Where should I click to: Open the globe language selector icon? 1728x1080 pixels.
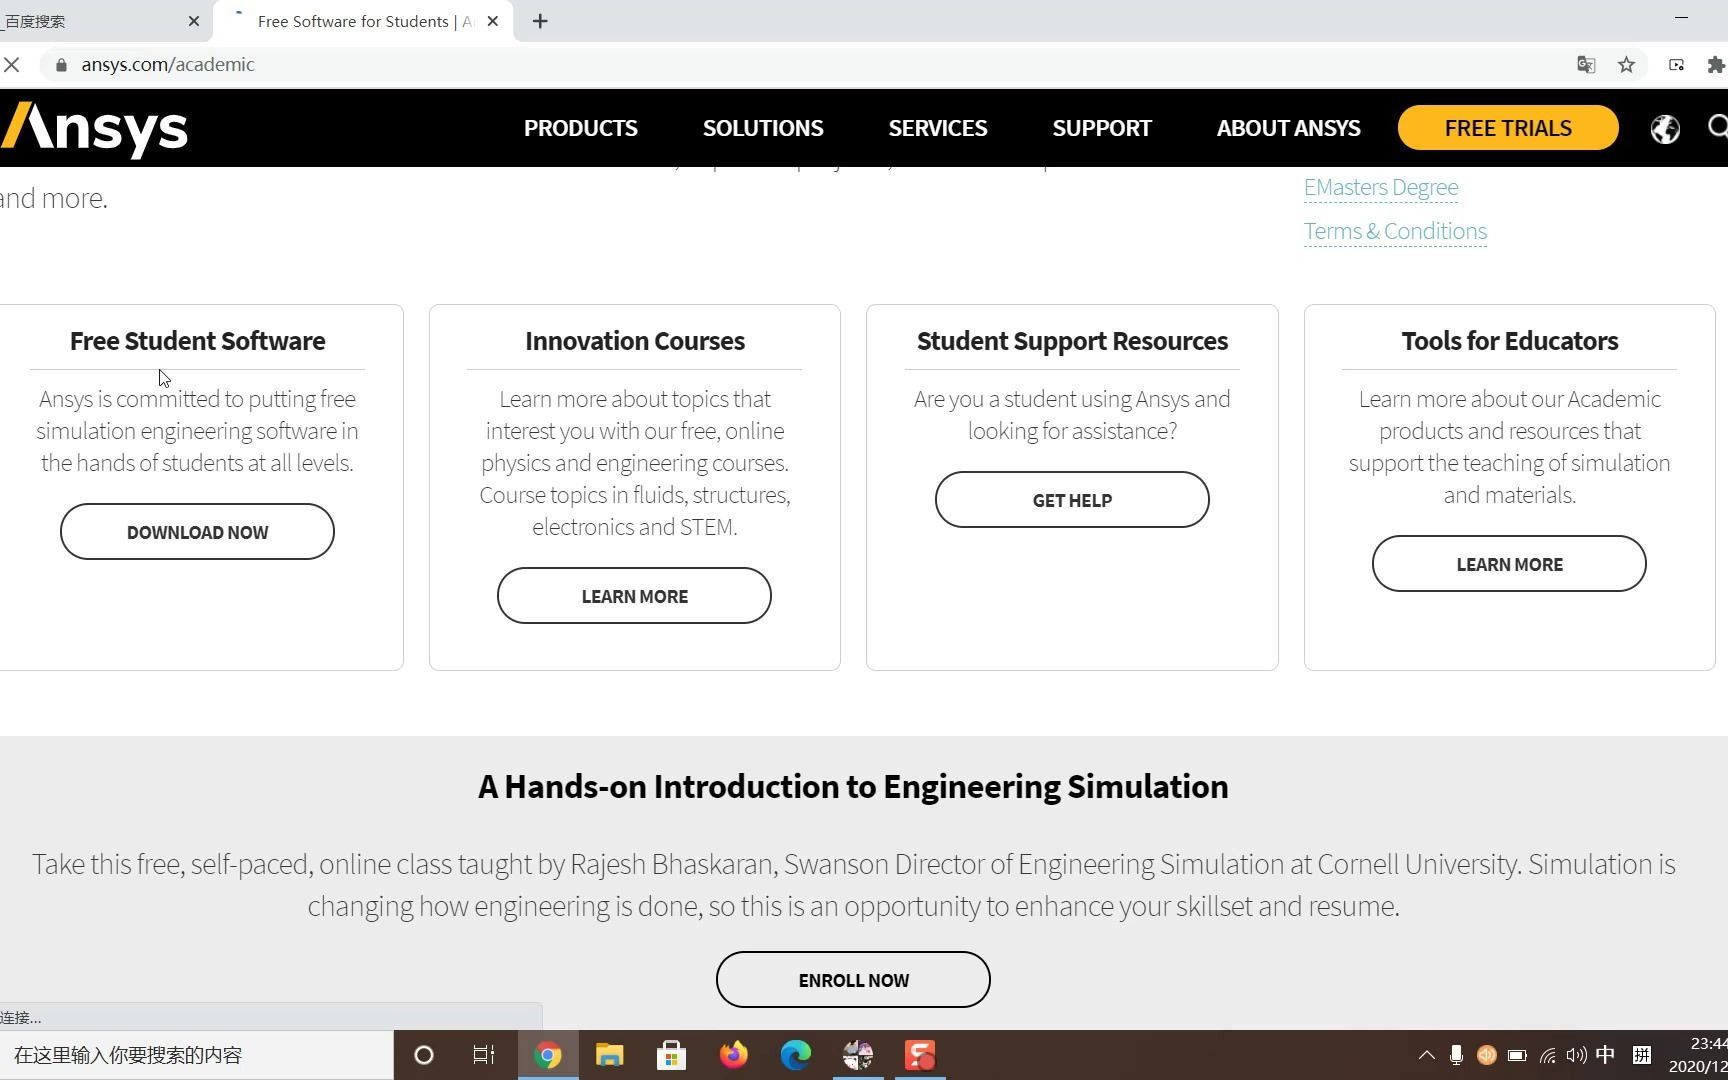1665,129
